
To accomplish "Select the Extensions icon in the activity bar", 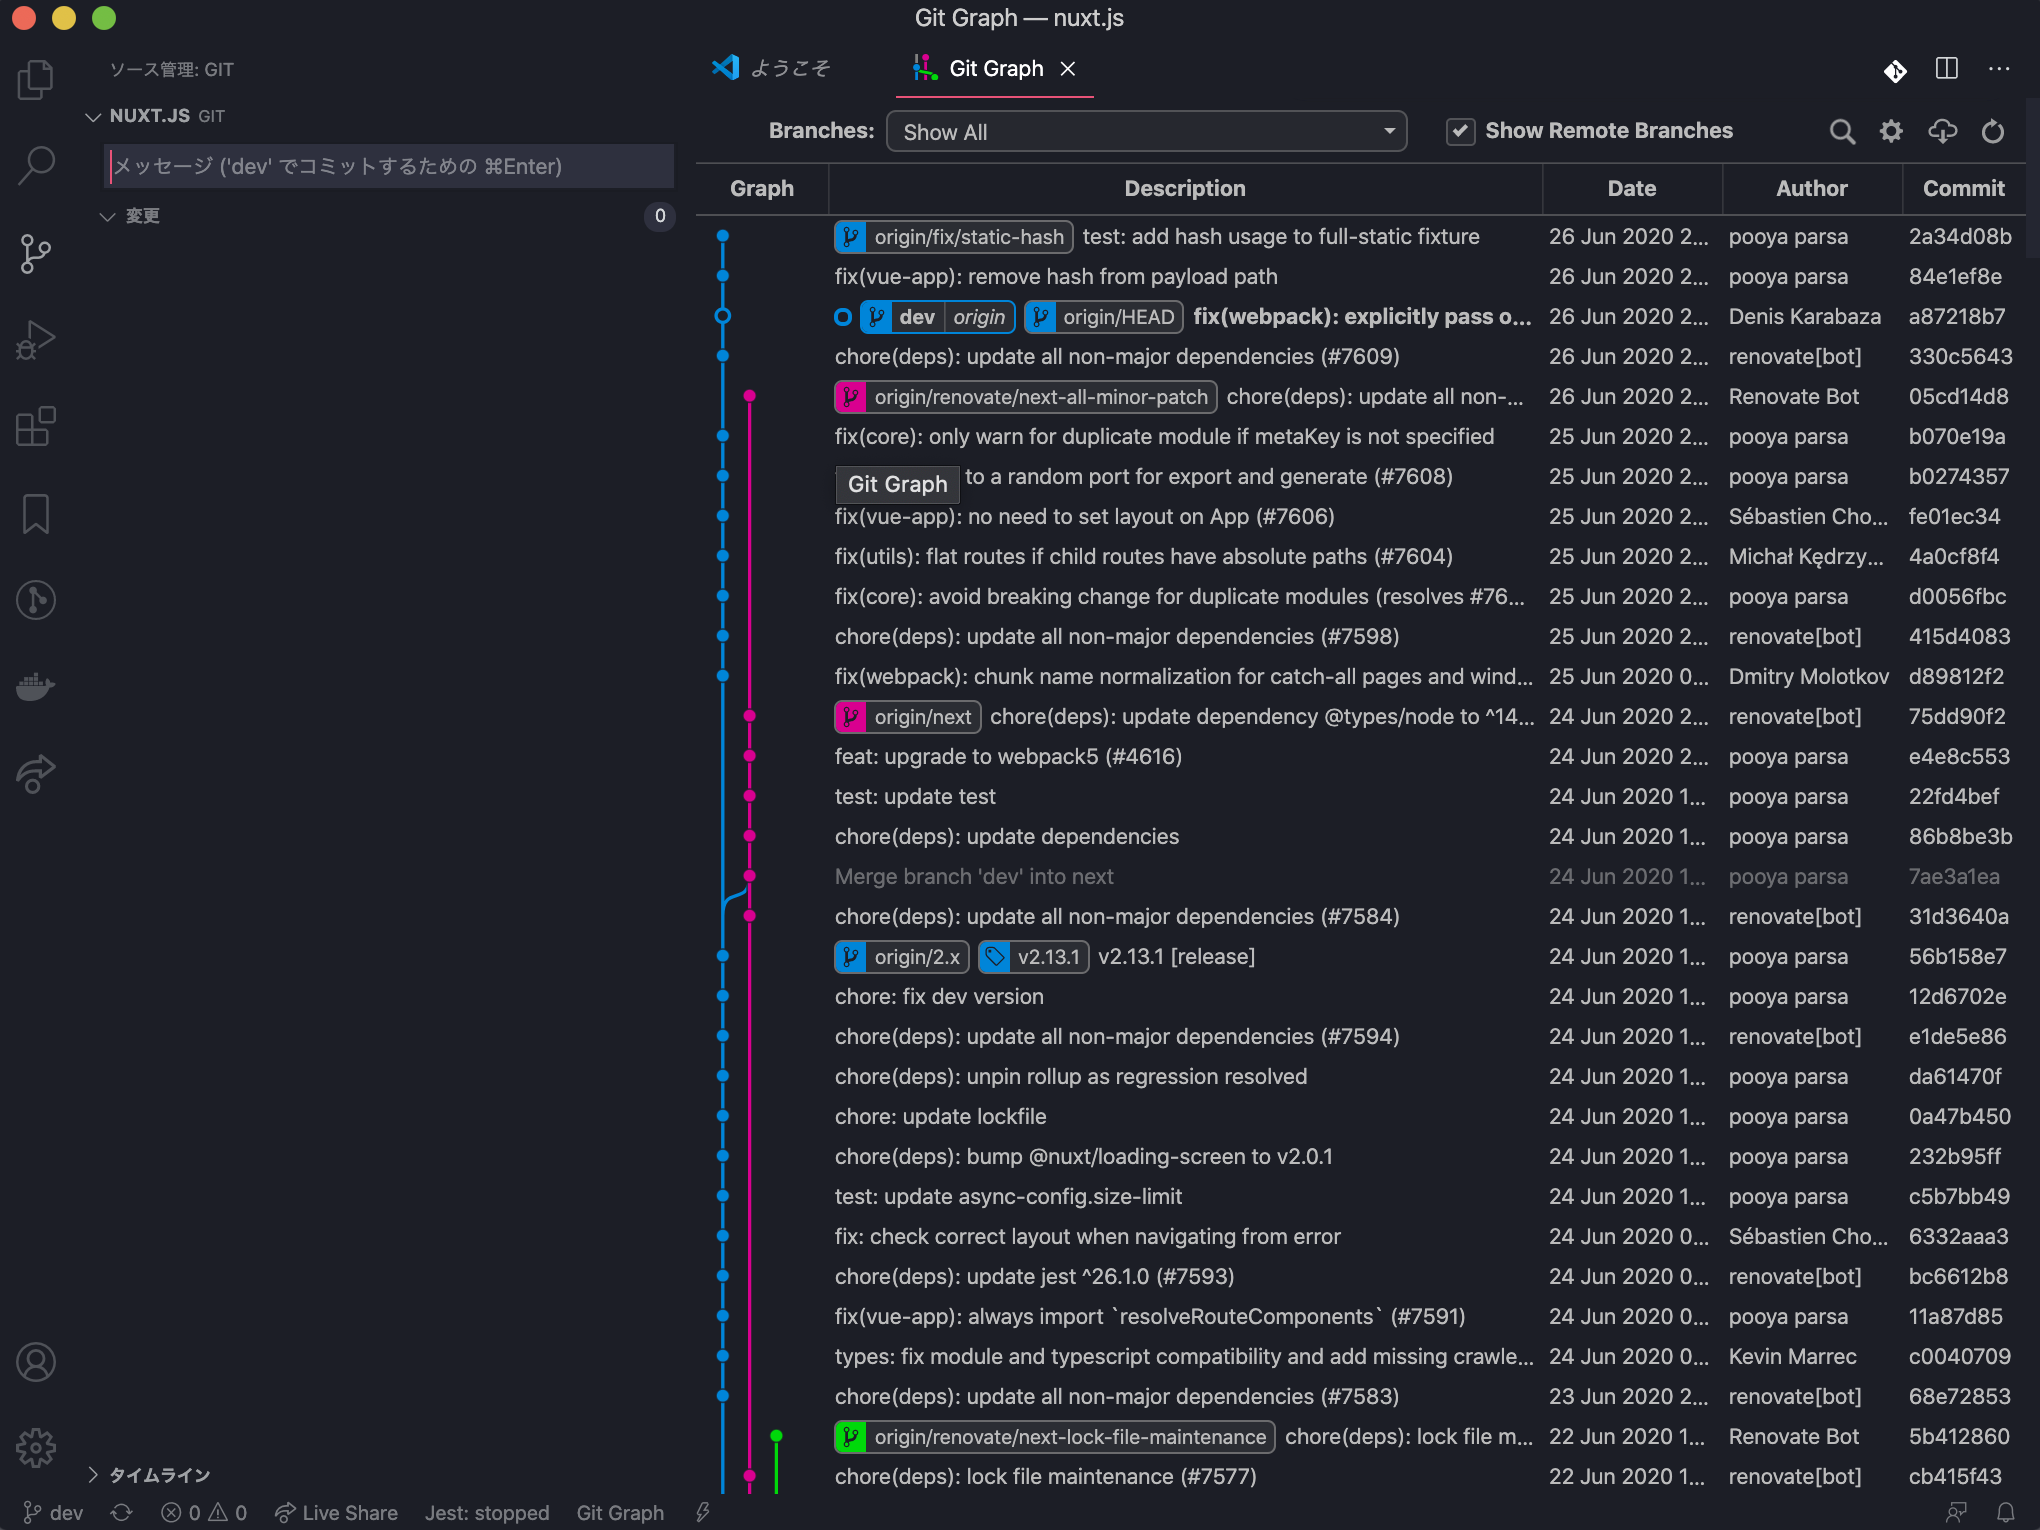I will (x=36, y=426).
